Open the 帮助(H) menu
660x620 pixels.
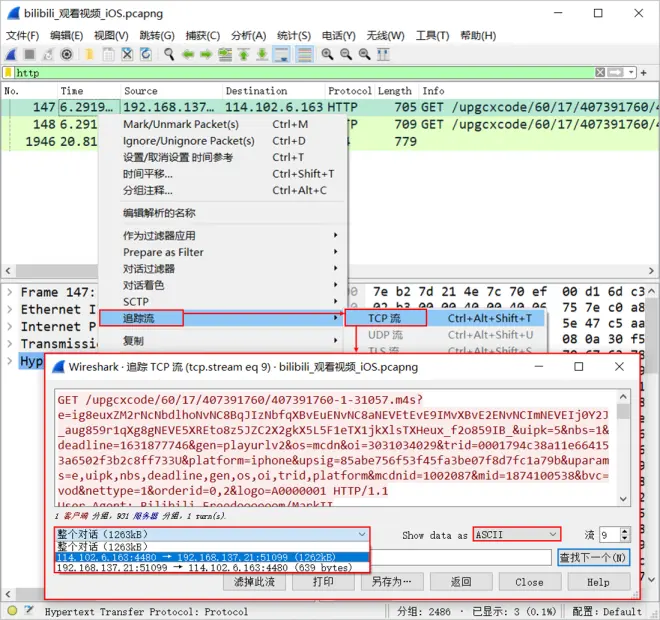coord(478,36)
